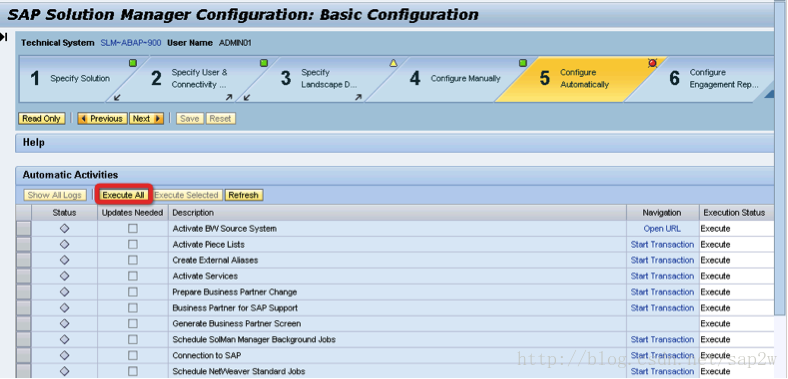Select row header for Activate BW Source System
Screen dimensions: 788x379
[x=24, y=229]
